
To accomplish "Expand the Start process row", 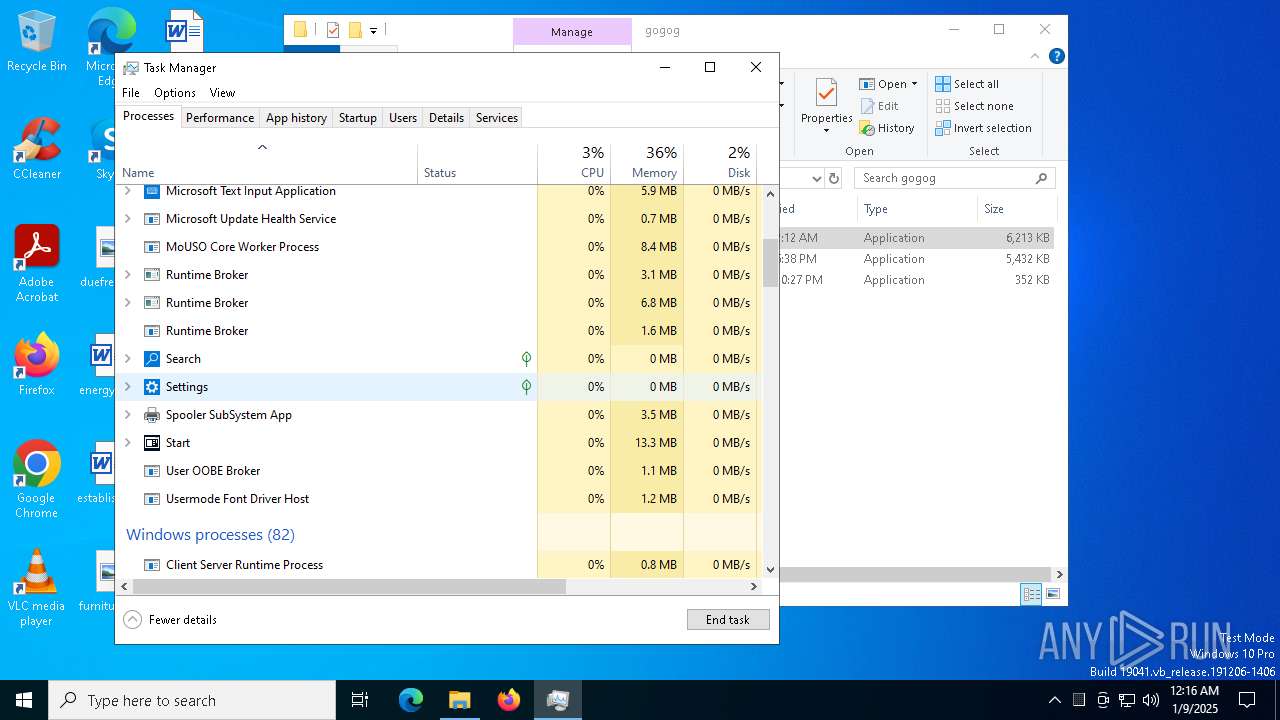I will coord(127,443).
